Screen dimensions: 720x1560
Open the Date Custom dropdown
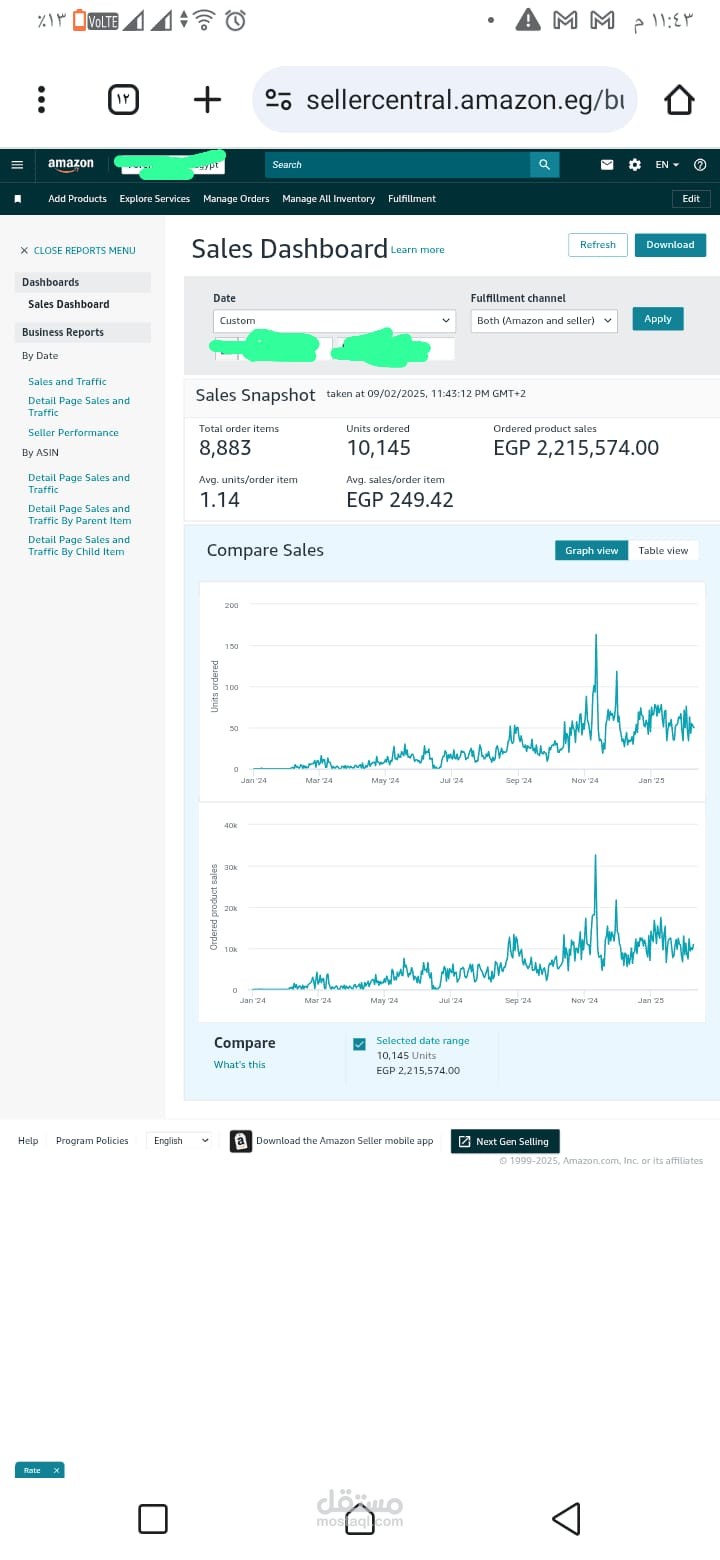[334, 321]
